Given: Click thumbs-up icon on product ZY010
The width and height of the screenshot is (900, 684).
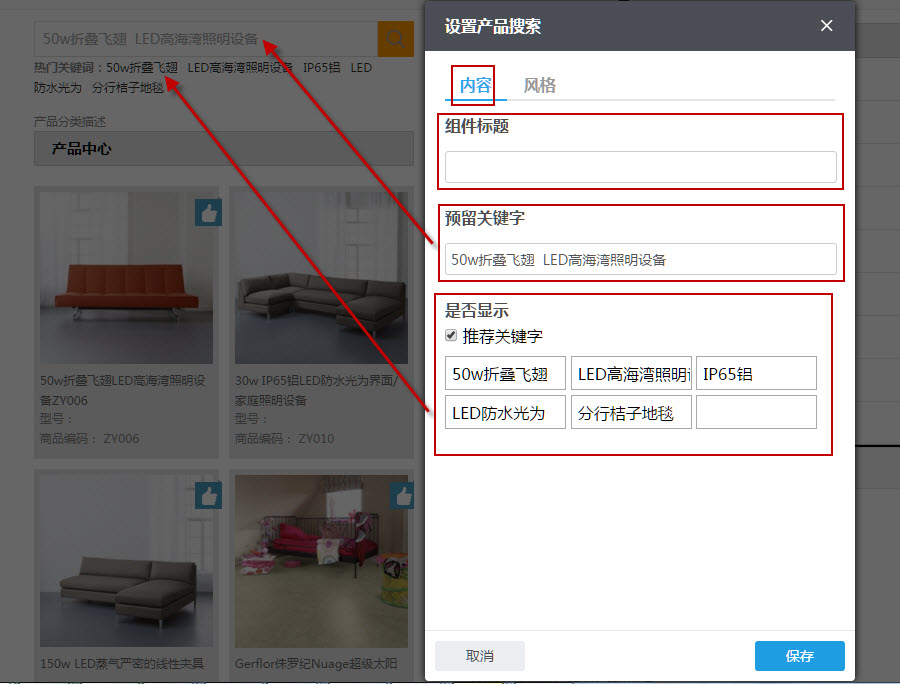Looking at the screenshot, I should [402, 212].
